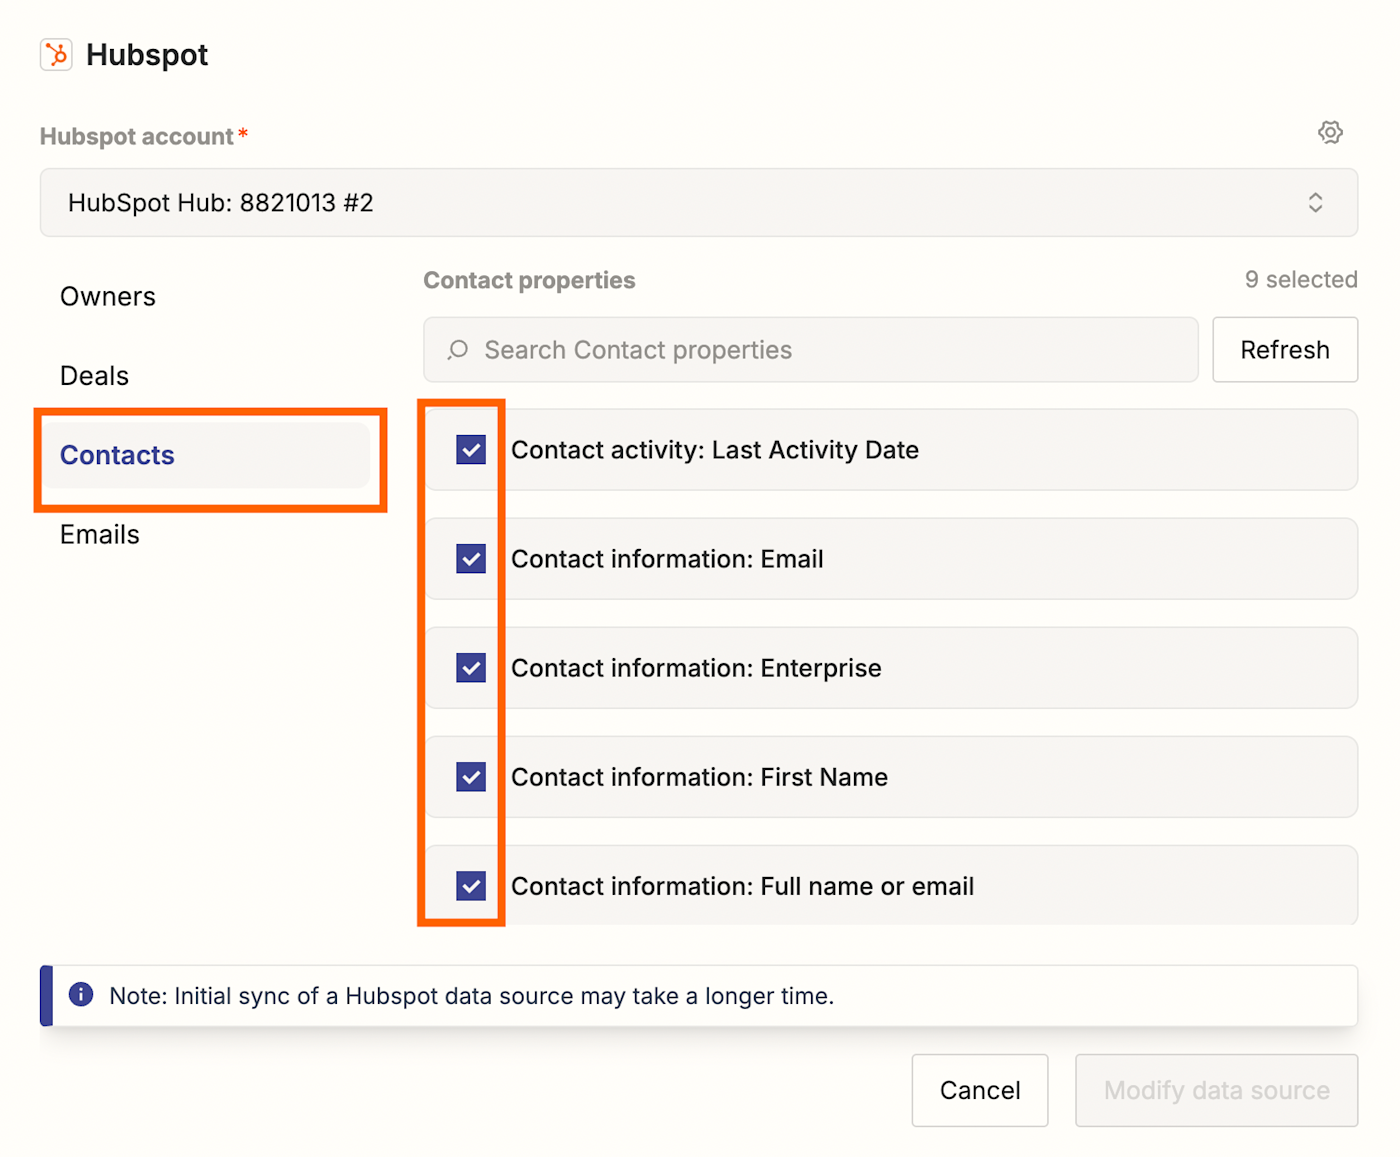Open the Hubspot account dropdown
Viewport: 1400px width, 1157px height.
698,203
